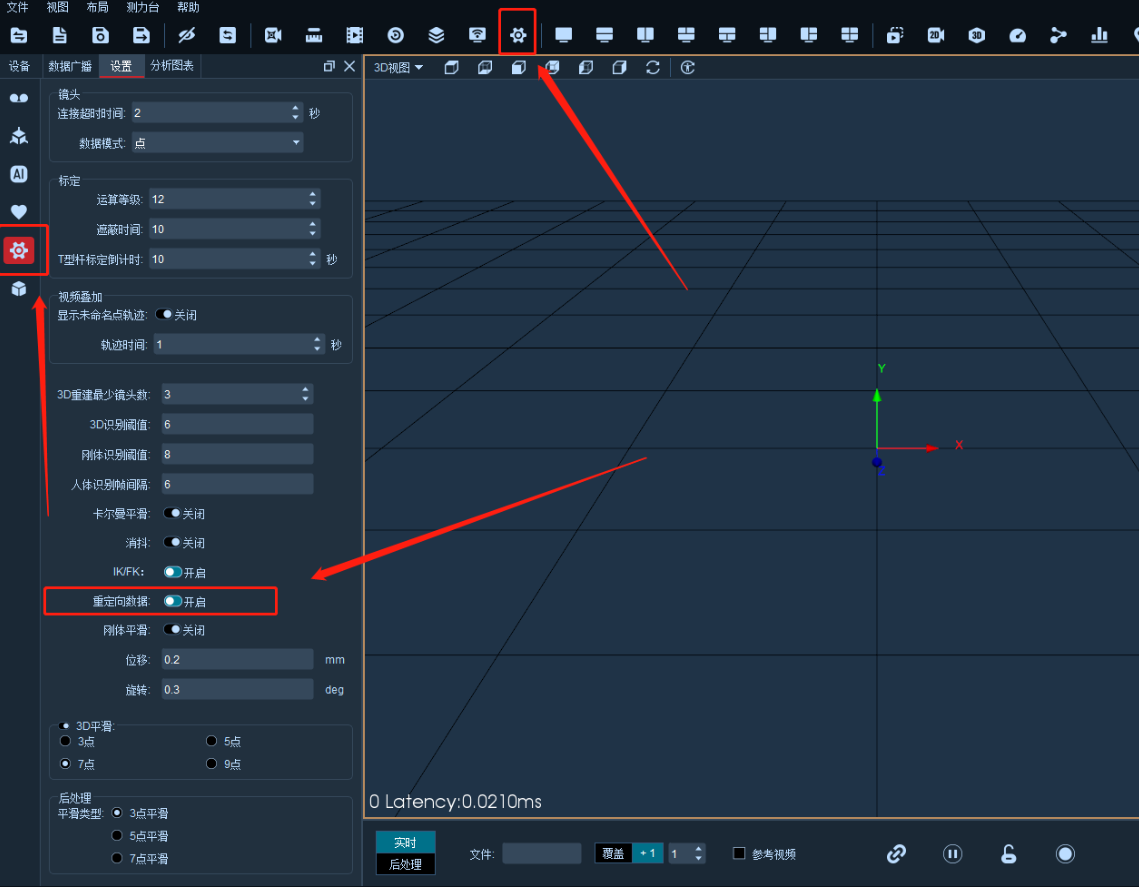Select the 3点 radio under 3D平滑
The image size is (1139, 887).
coord(65,741)
